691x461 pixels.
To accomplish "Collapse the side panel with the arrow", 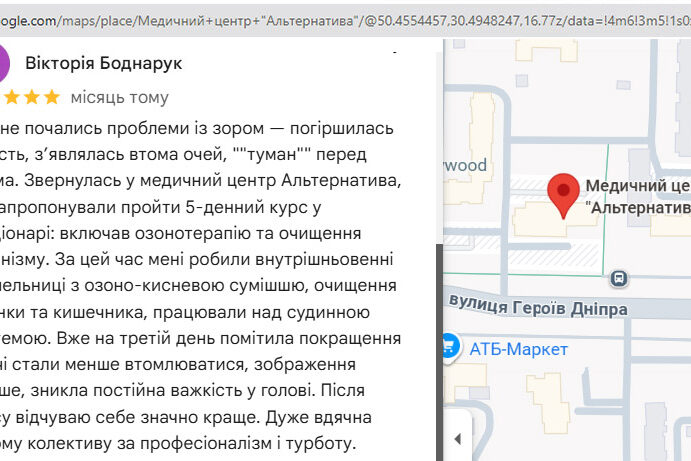I will [x=458, y=439].
